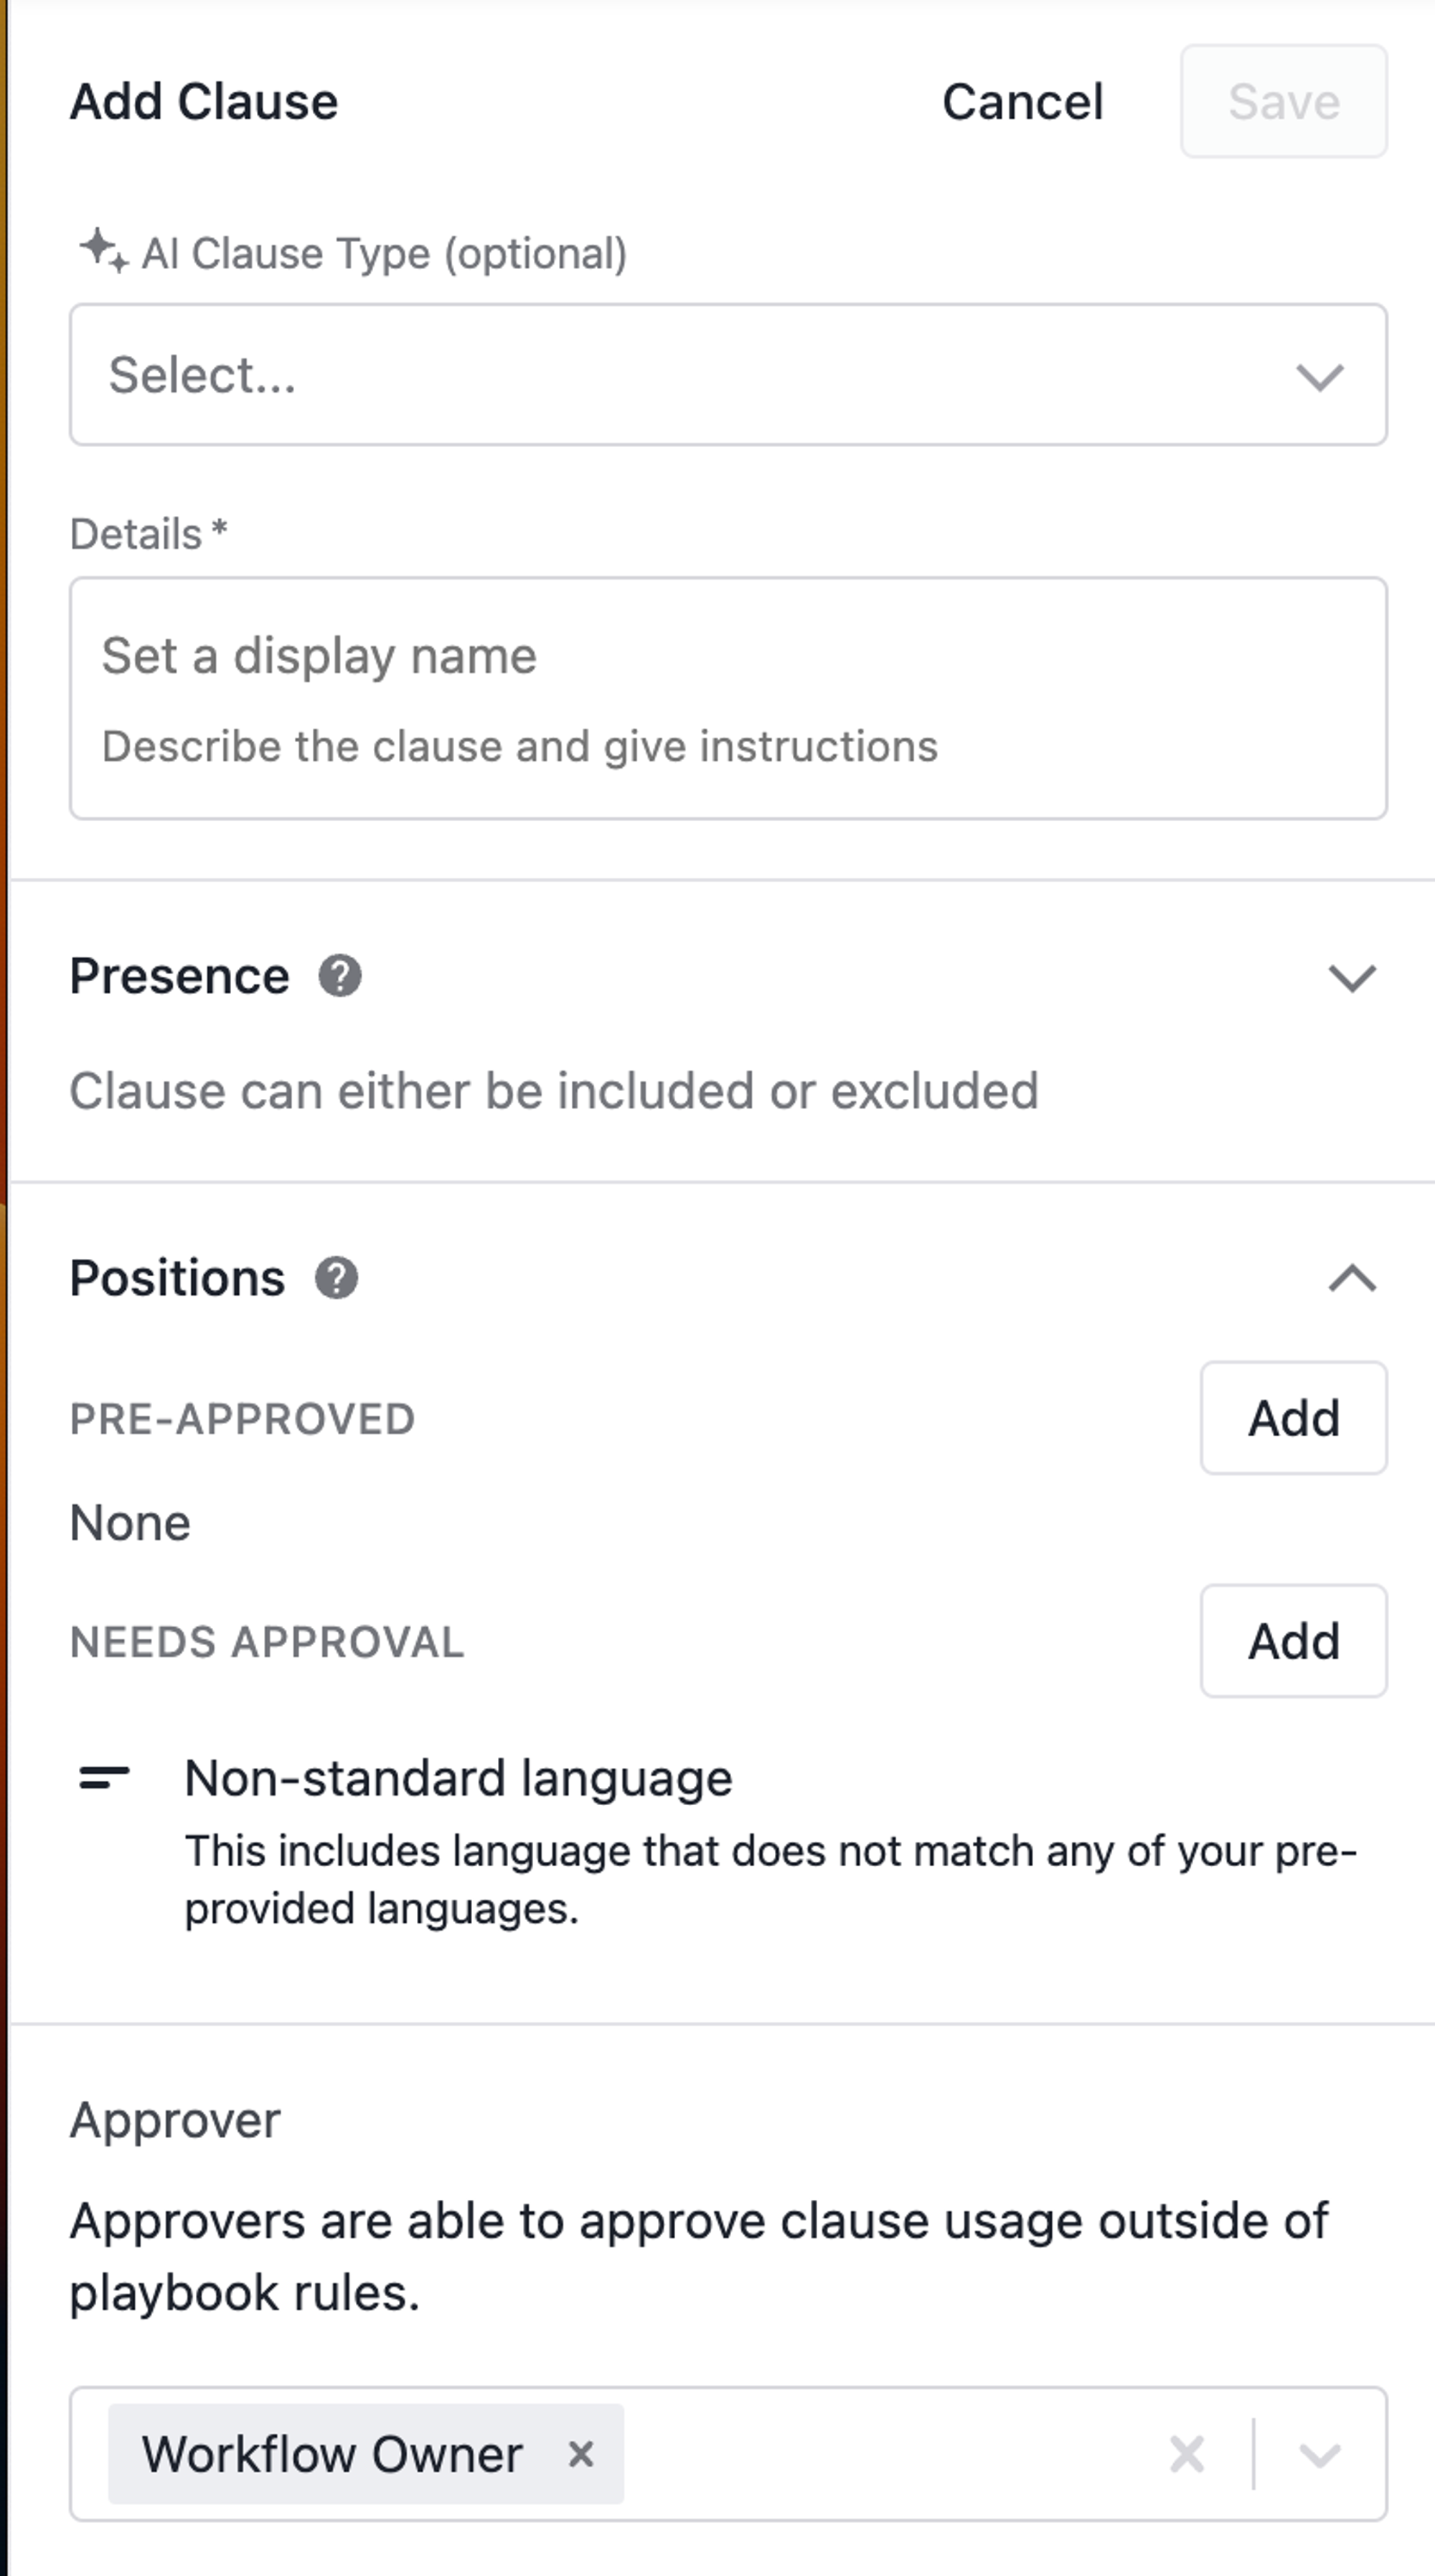Image resolution: width=1435 pixels, height=2576 pixels.
Task: Click the Presence section heading
Action: [x=180, y=976]
